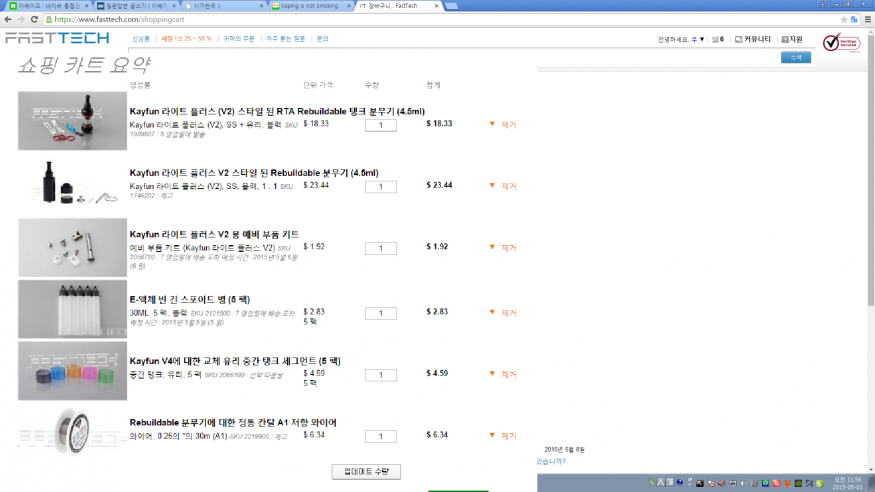Click quantity field for $23.44 Kayfun V2
Image resolution: width=875 pixels, height=492 pixels.
[381, 186]
